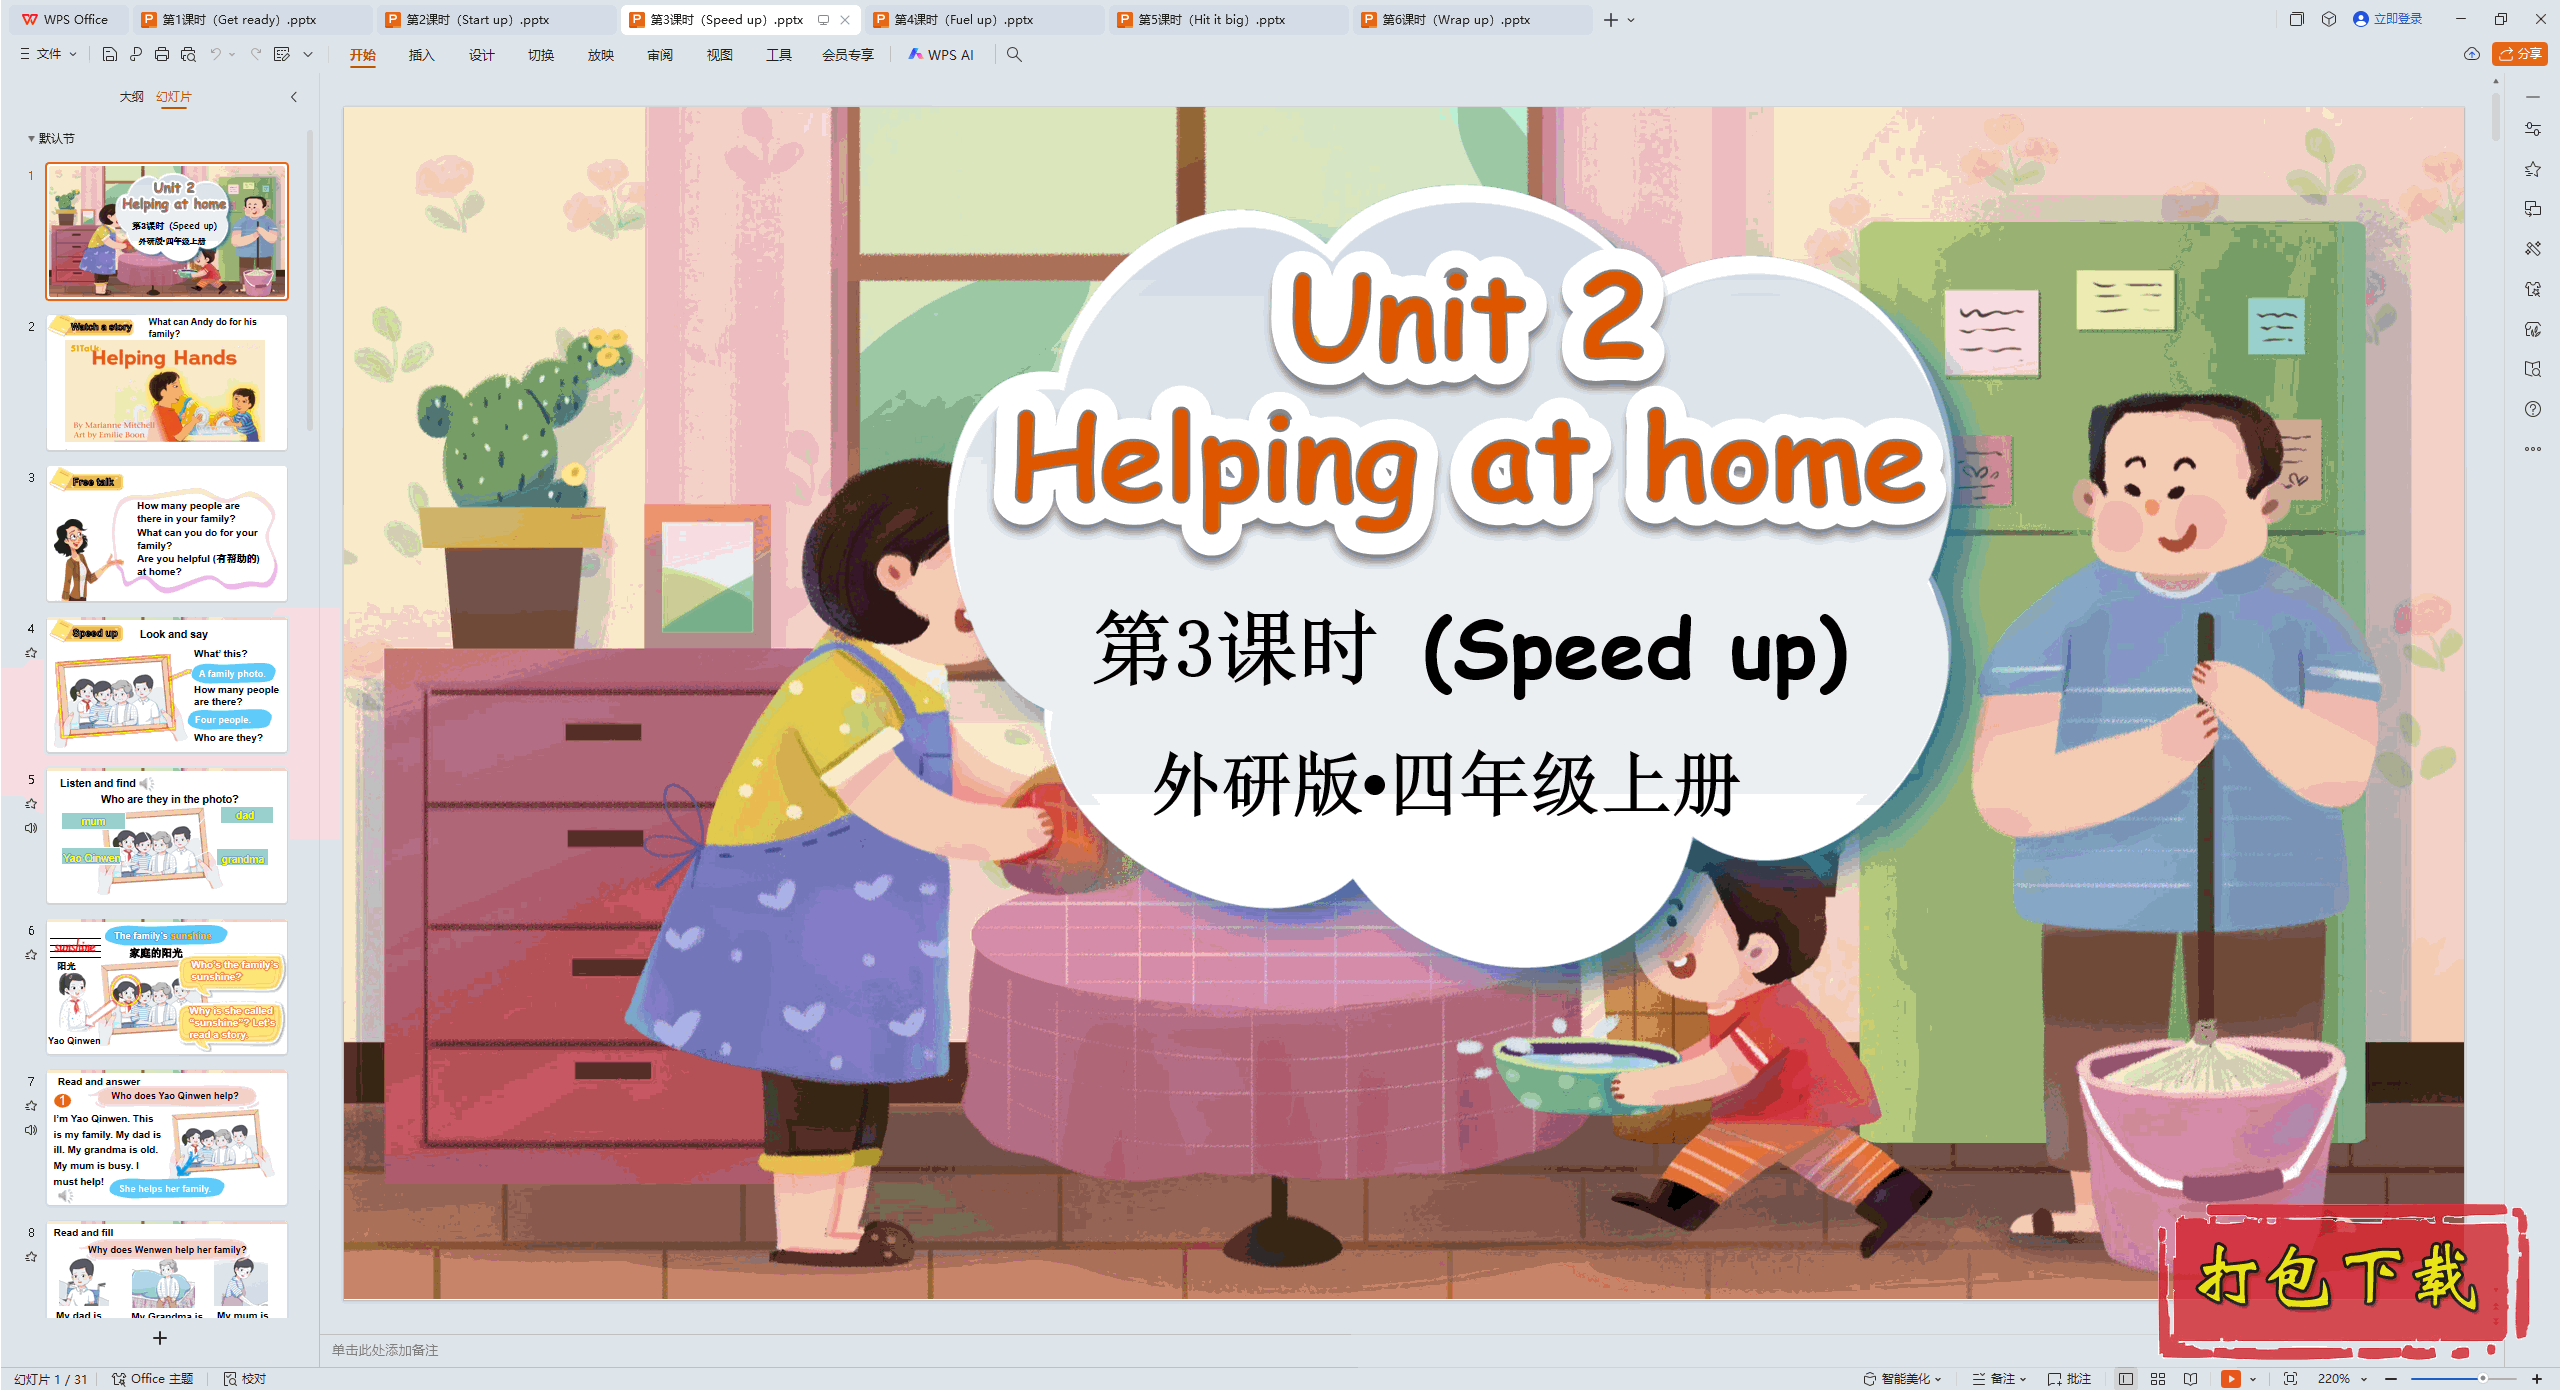
Task: Switch to reading view book icon
Action: pyautogui.click(x=2190, y=1378)
